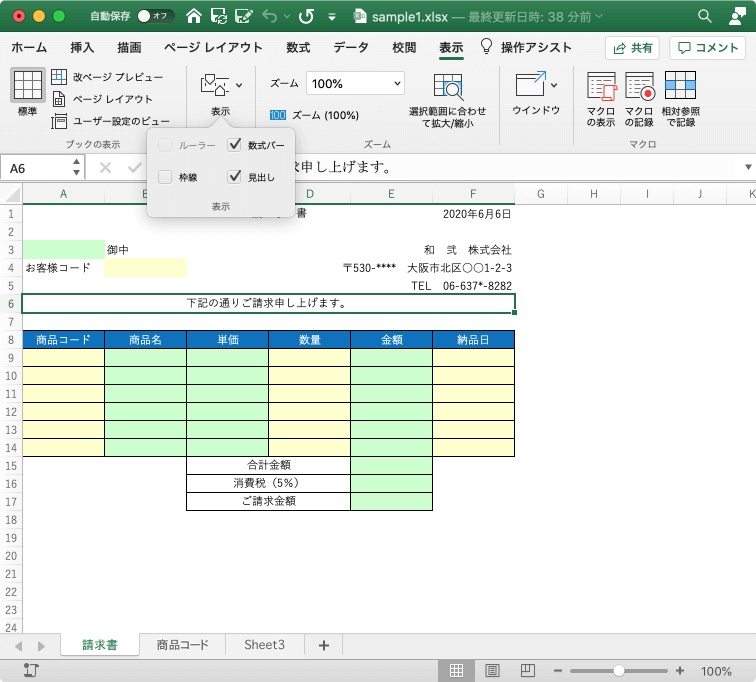Select column G header

pyautogui.click(x=541, y=194)
